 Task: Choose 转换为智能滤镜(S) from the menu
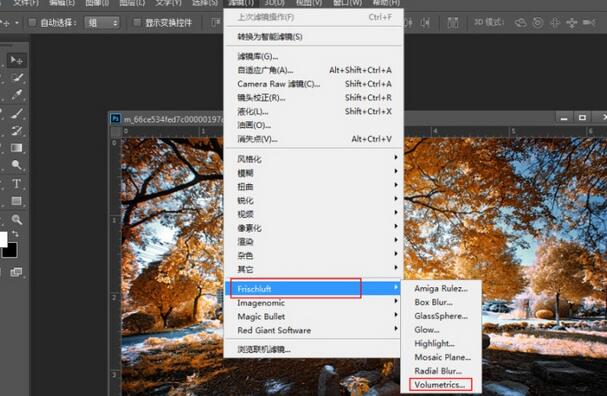click(314, 37)
